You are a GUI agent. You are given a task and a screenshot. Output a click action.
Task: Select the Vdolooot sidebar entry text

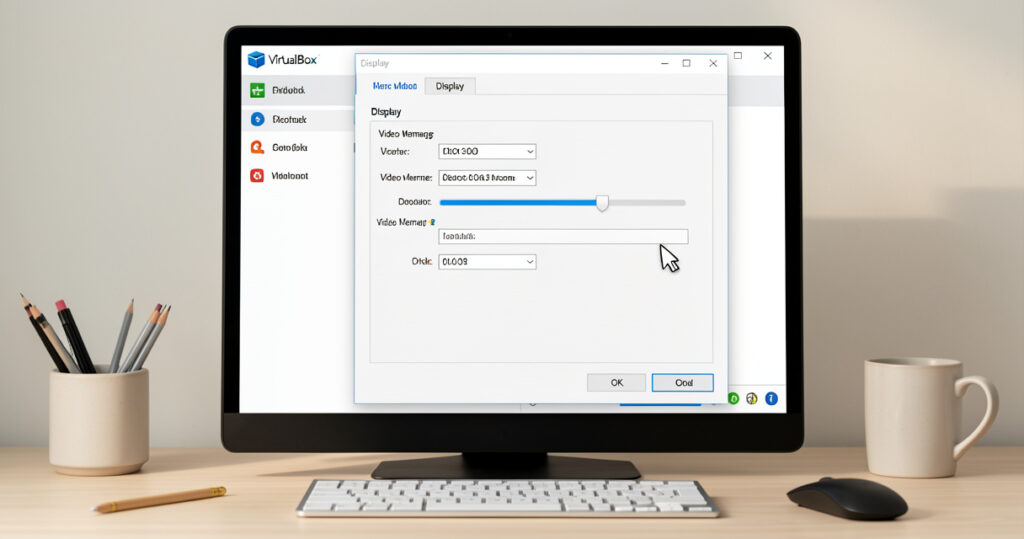pyautogui.click(x=289, y=176)
